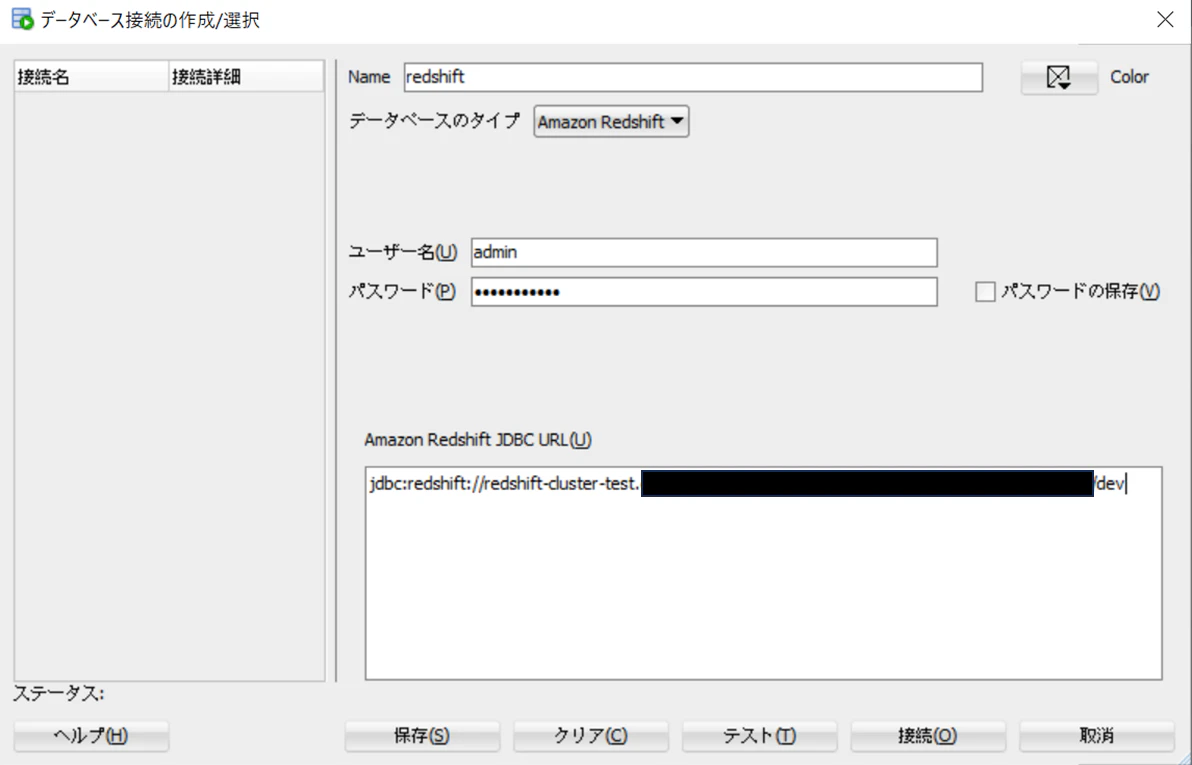Click the クリア(C) button
Screen dimensions: 1192x765
(591, 735)
